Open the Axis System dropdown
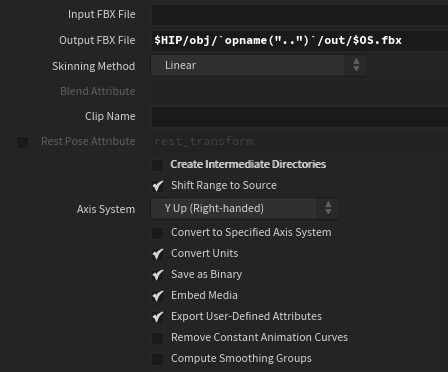Image resolution: width=448 pixels, height=372 pixels. tap(245, 208)
